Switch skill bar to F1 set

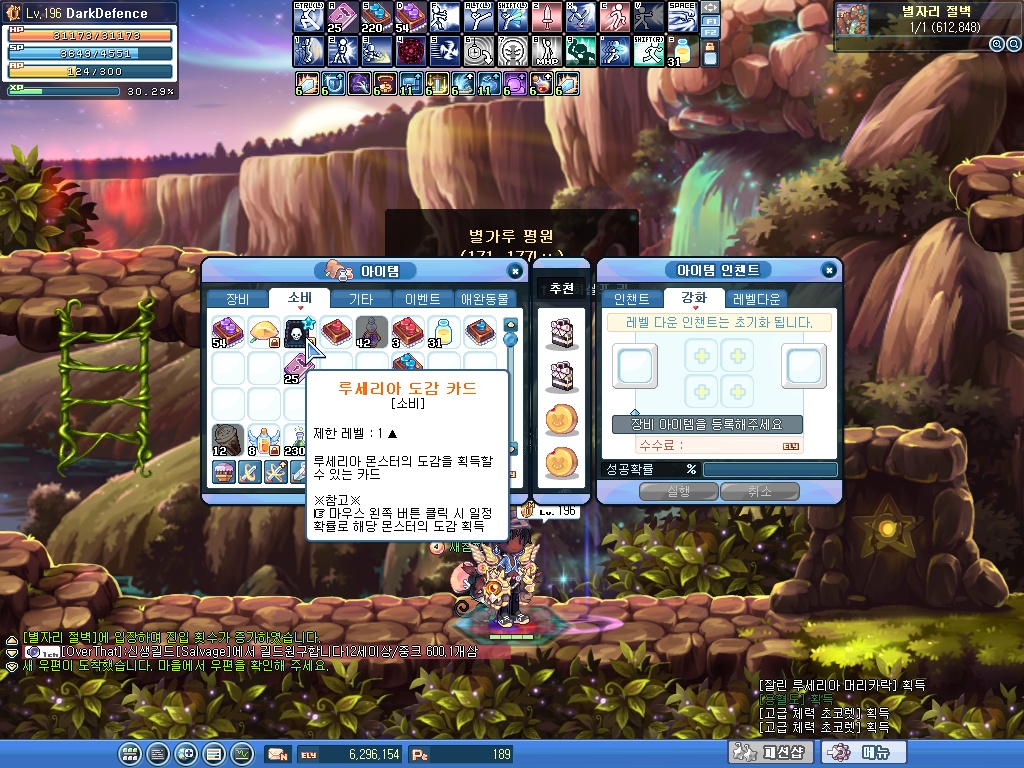pos(710,21)
